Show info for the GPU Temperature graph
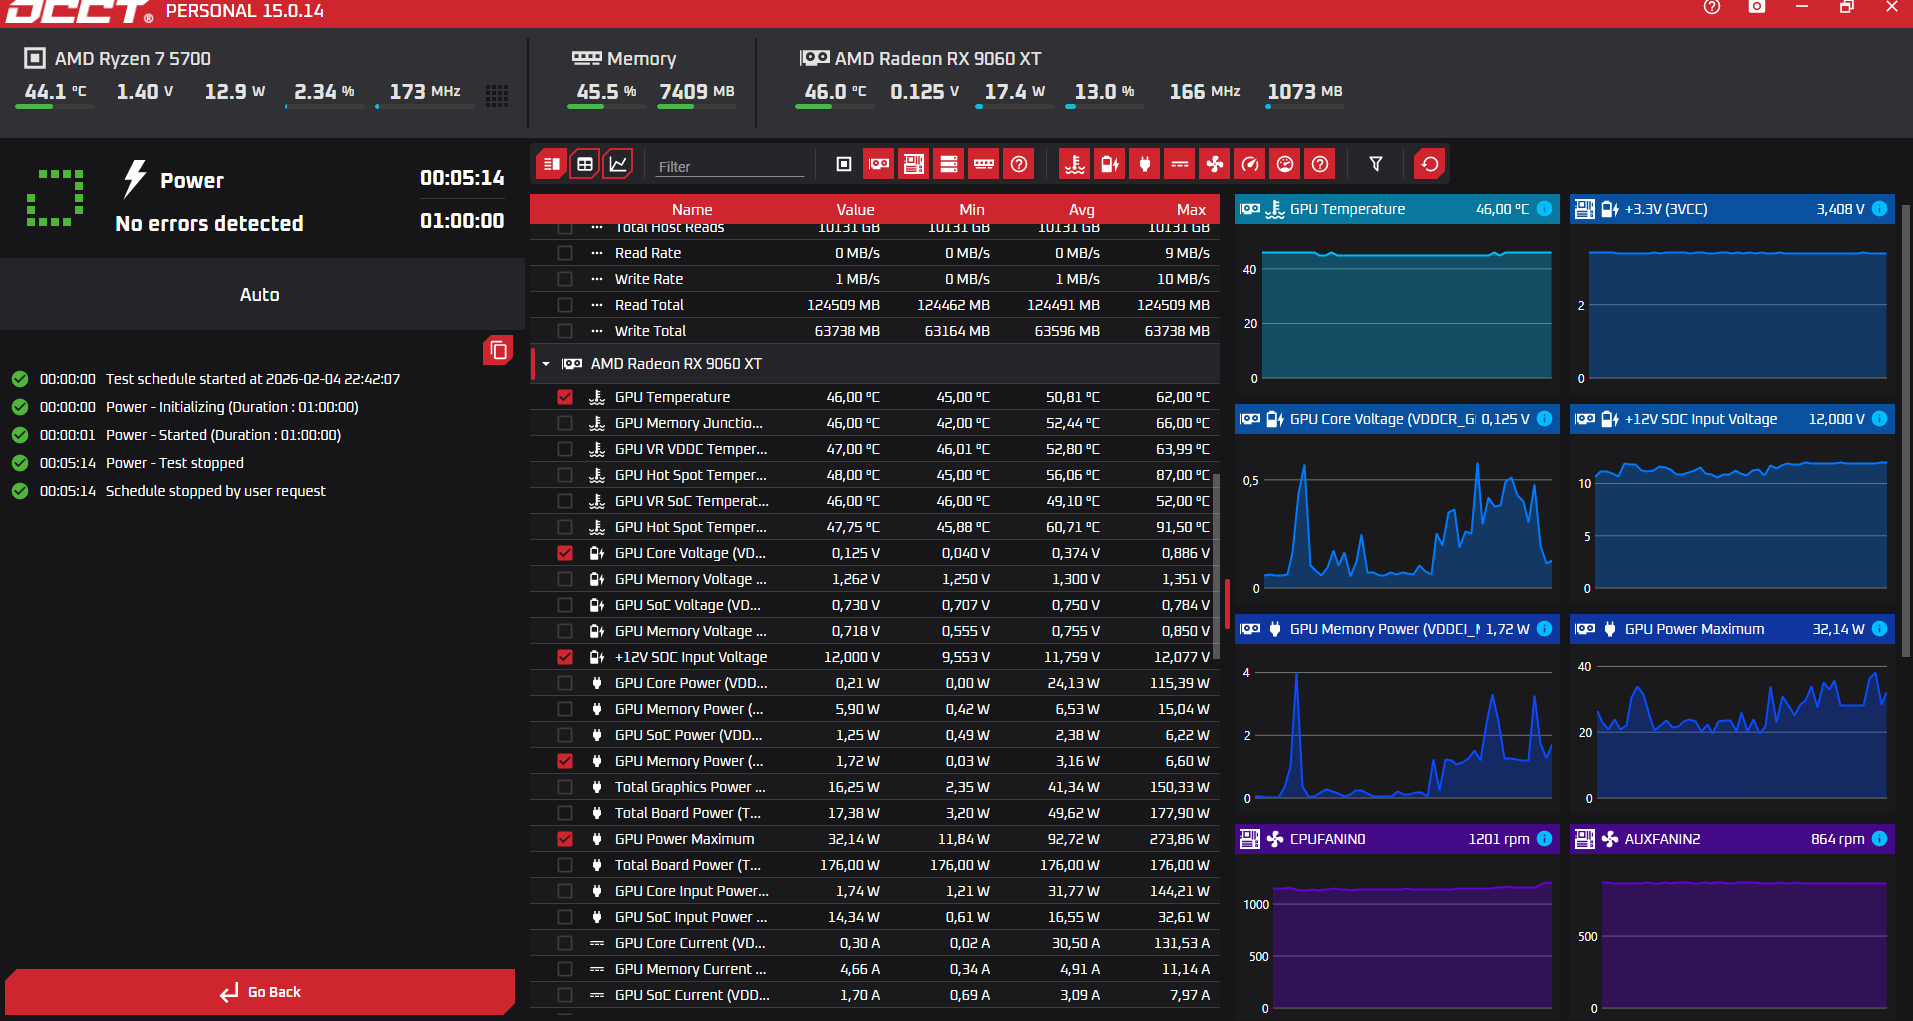1913x1021 pixels. click(1544, 209)
